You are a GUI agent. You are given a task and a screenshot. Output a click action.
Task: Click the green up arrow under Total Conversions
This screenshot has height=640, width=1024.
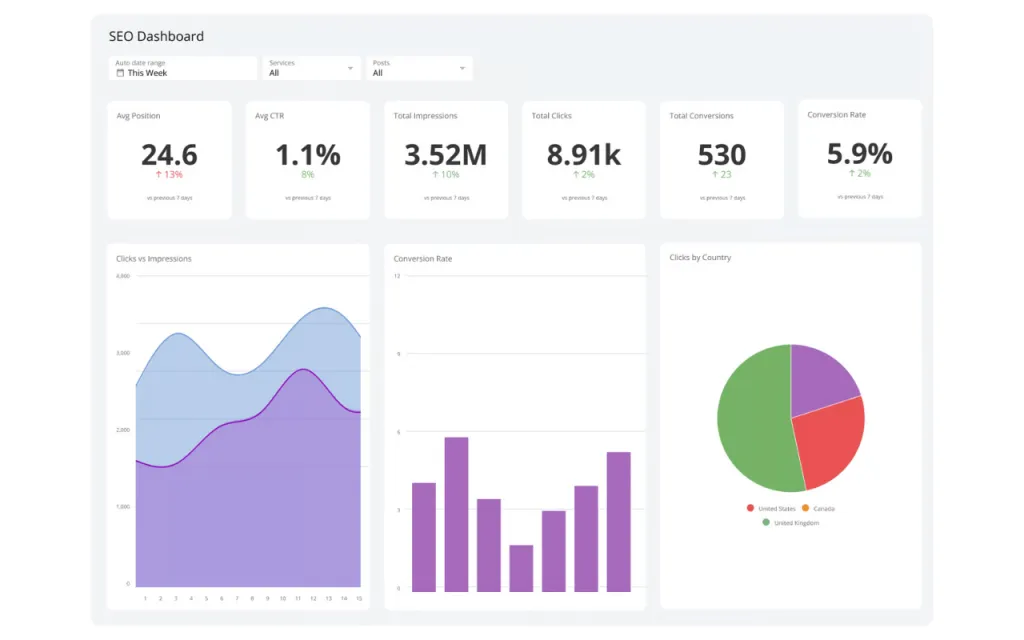point(714,175)
